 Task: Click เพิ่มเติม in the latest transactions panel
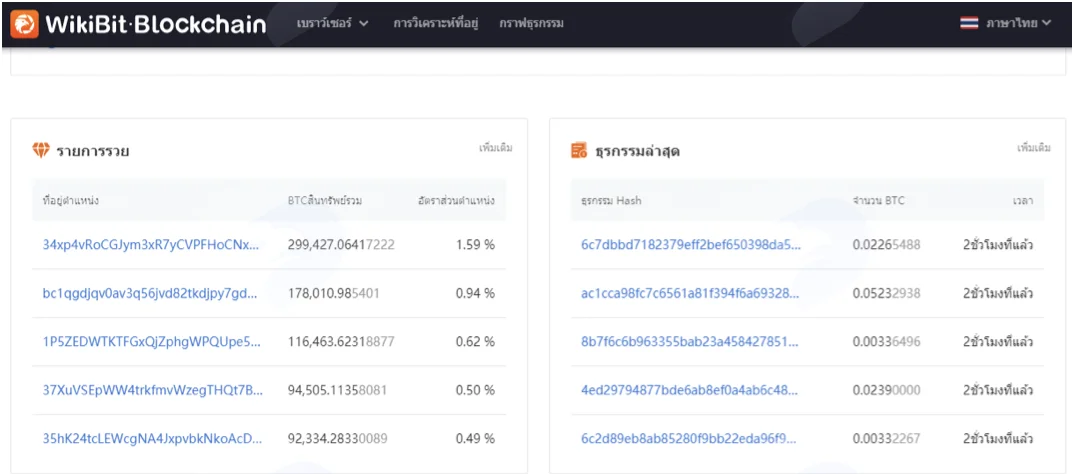tap(1034, 148)
